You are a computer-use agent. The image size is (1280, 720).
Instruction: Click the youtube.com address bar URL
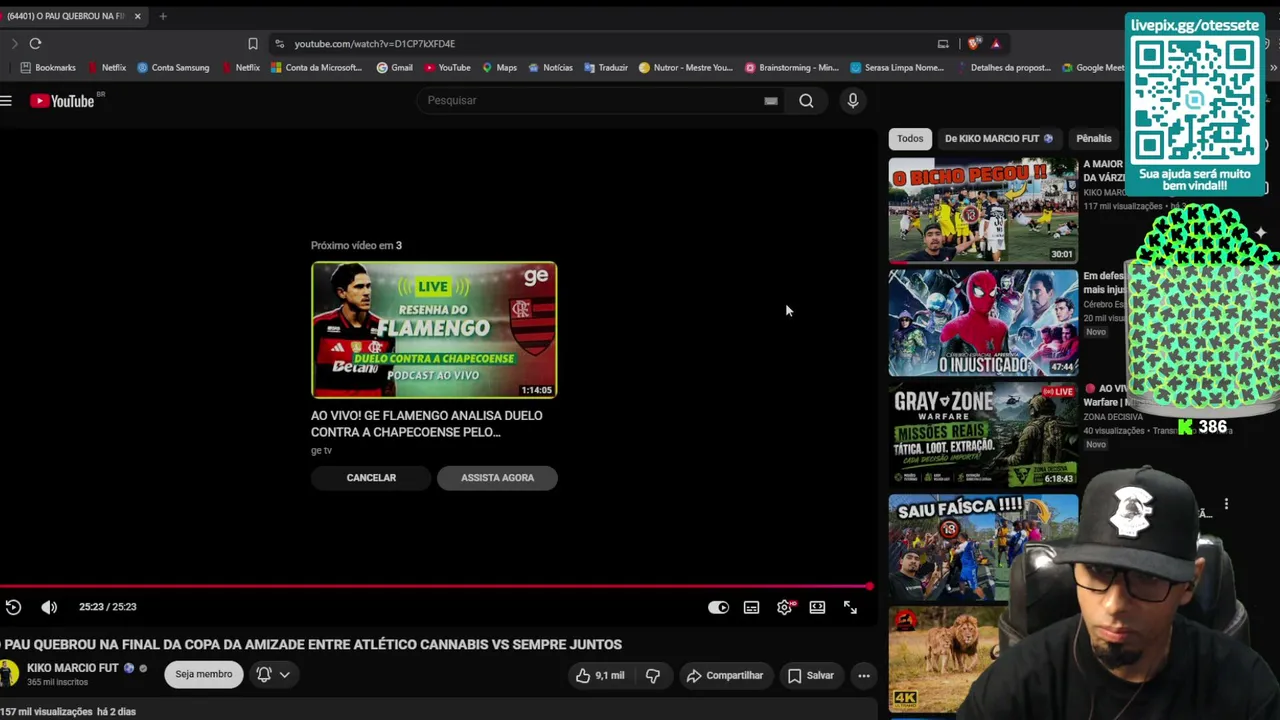point(375,44)
